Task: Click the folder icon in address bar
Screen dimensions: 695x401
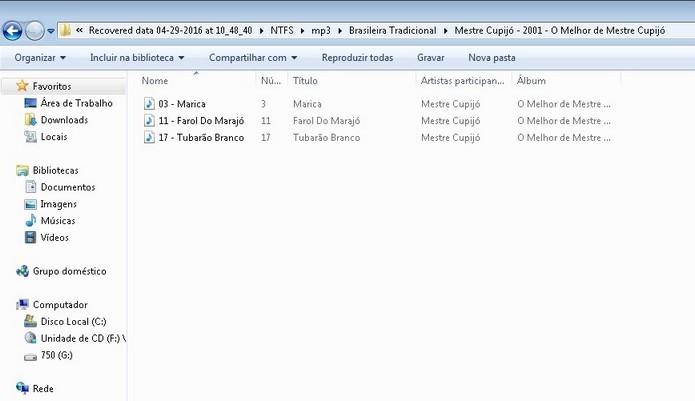Action: click(65, 30)
